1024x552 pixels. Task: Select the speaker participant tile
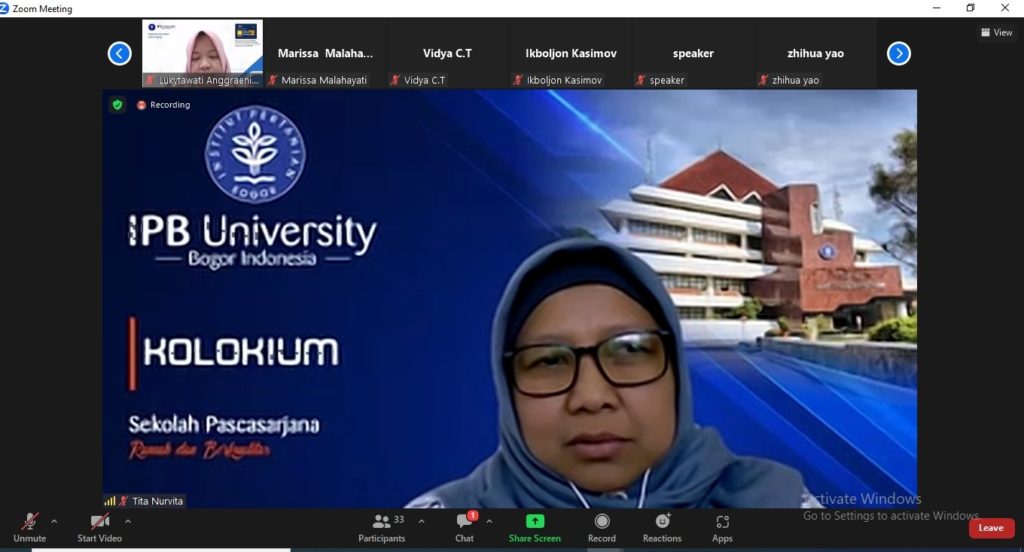(x=693, y=53)
